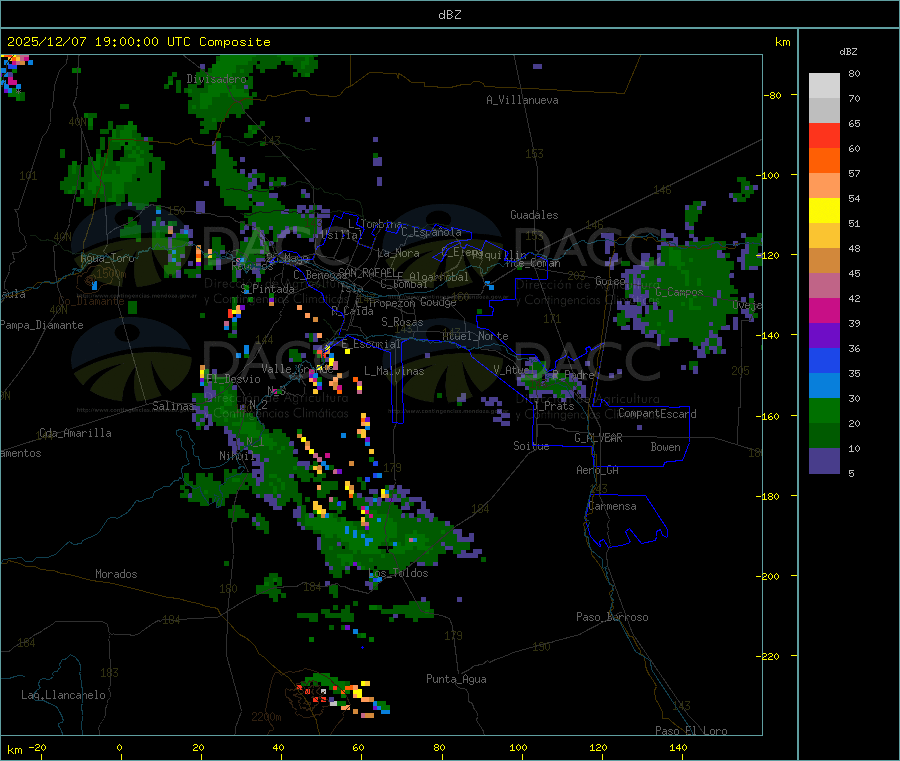Click the Agua_Toro label
This screenshot has width=900, height=761.
[x=107, y=258]
